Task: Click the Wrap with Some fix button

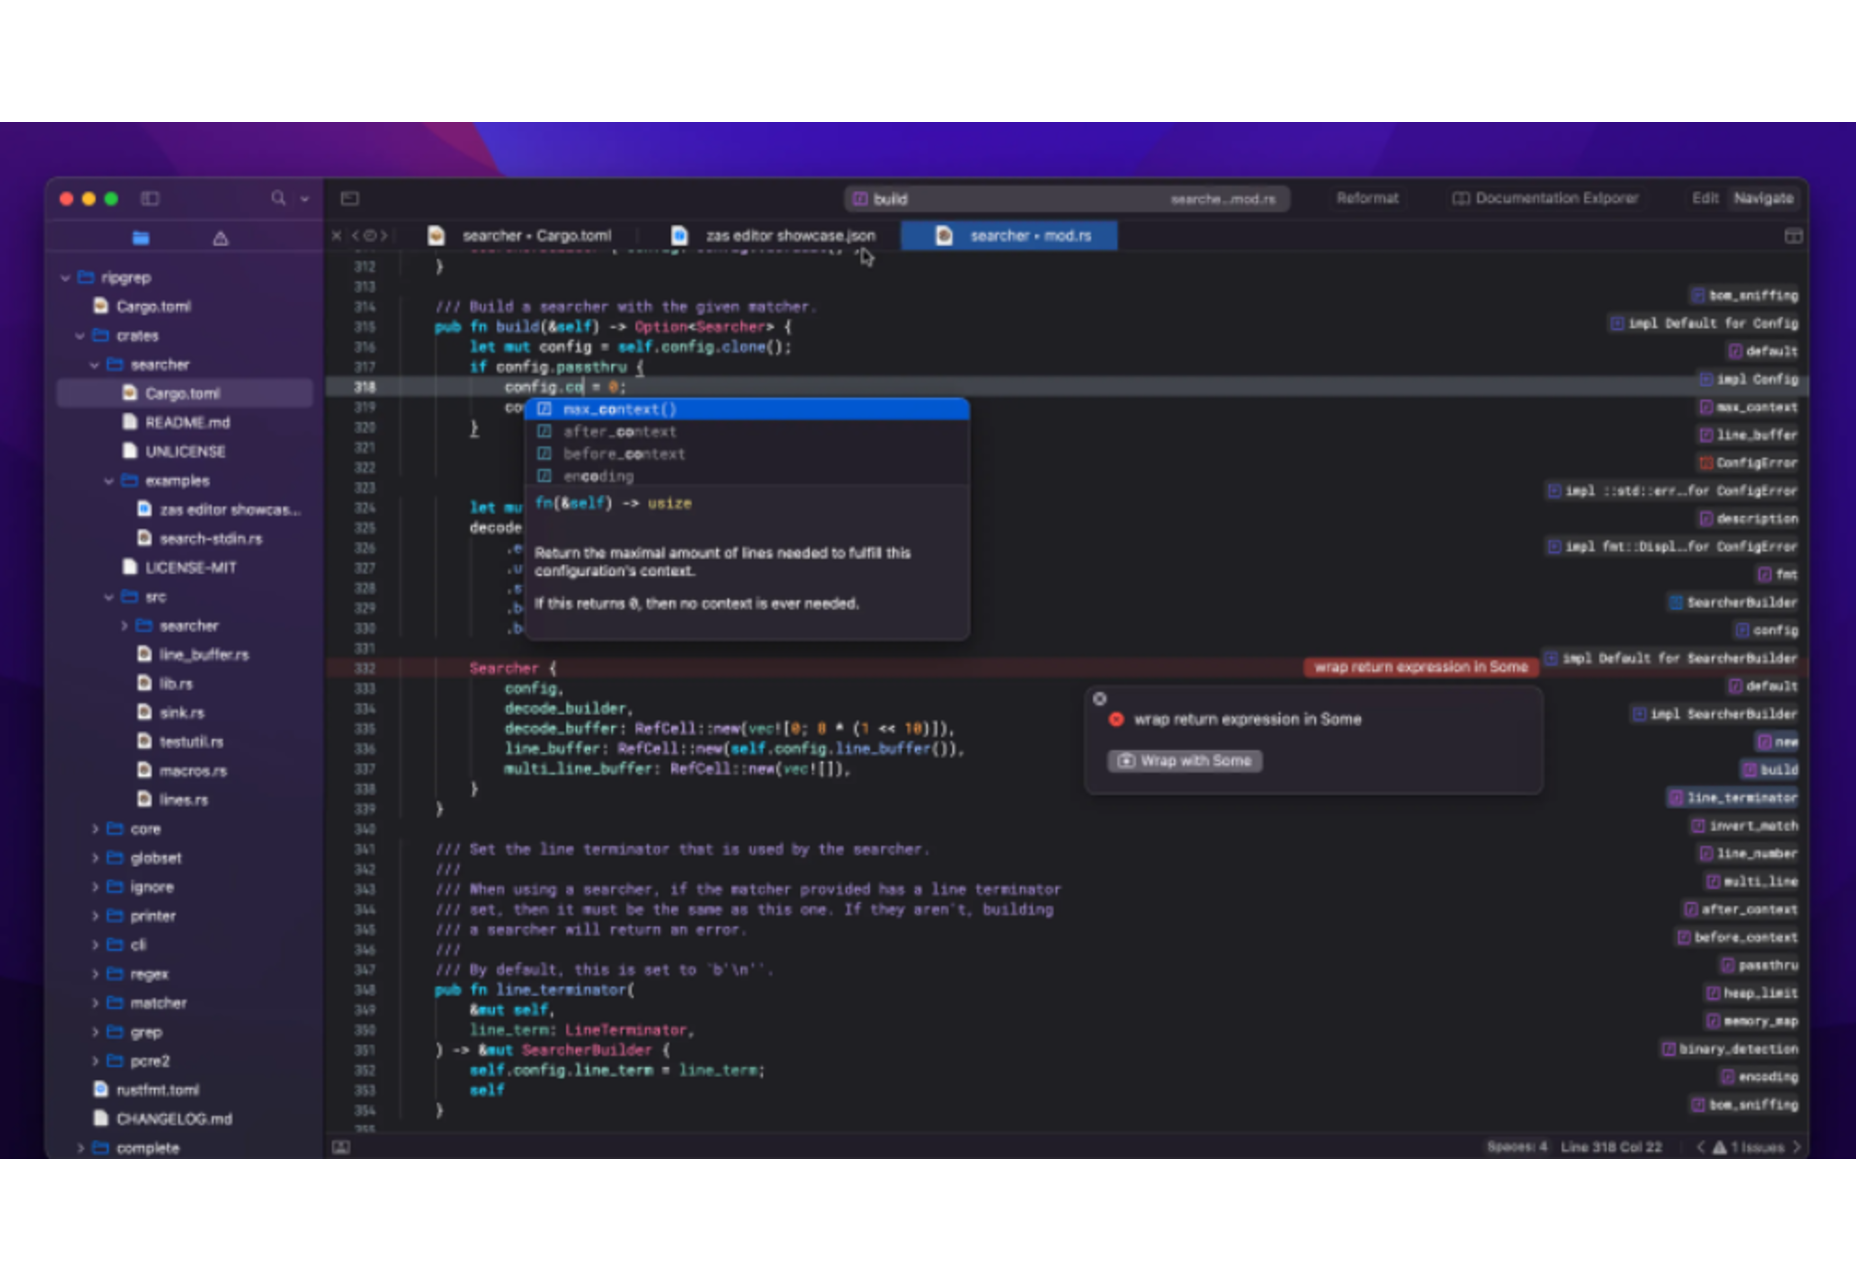Action: pyautogui.click(x=1185, y=761)
